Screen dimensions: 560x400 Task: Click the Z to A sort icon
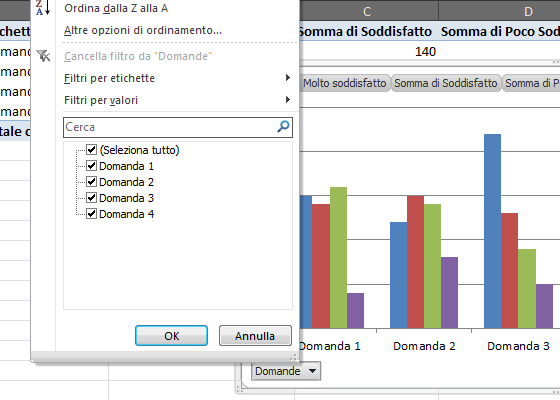(43, 8)
